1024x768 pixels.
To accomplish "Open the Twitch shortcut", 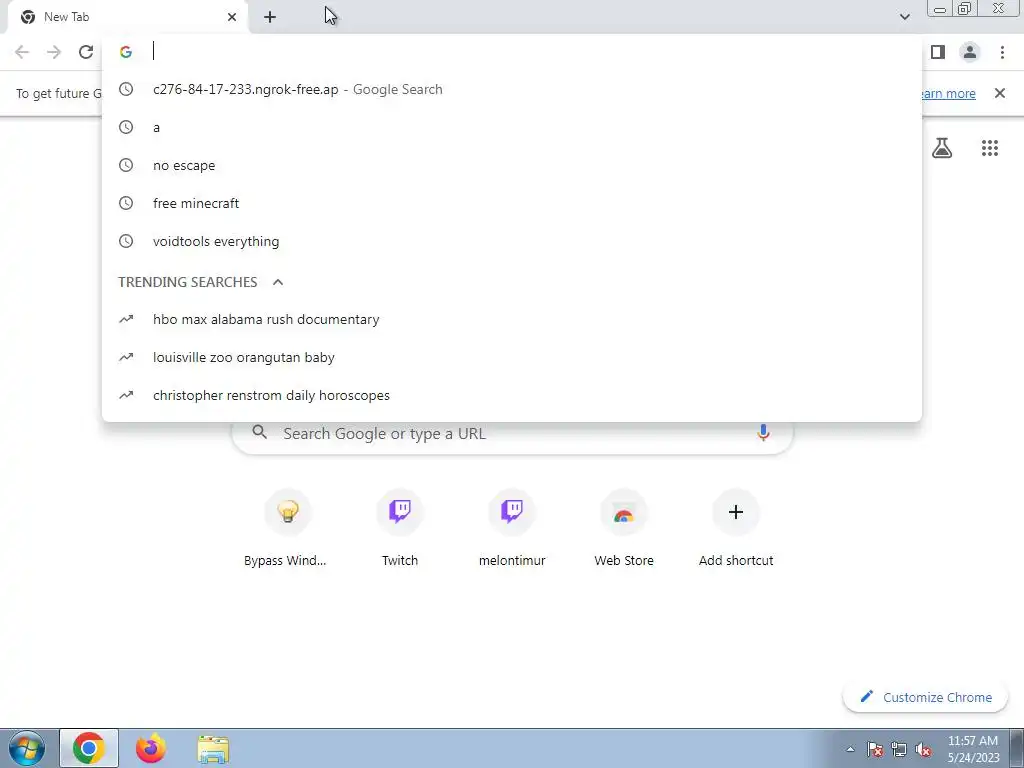I will (400, 529).
